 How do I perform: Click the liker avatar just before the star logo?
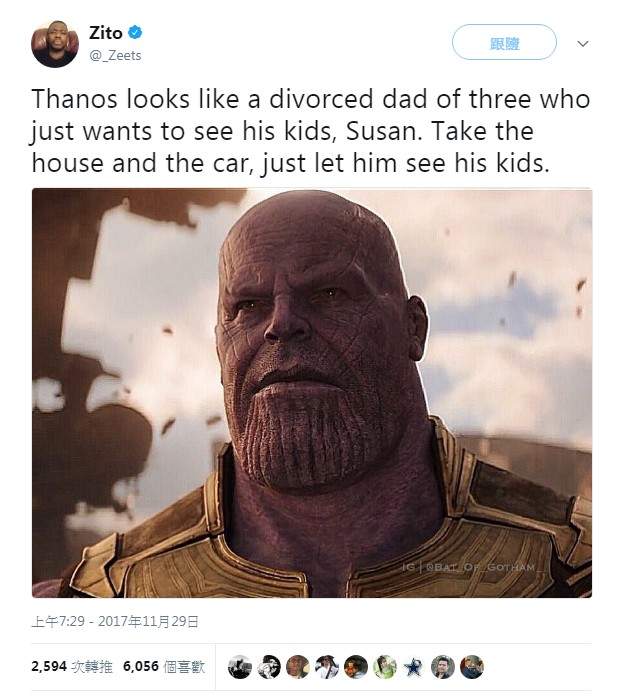(385, 667)
